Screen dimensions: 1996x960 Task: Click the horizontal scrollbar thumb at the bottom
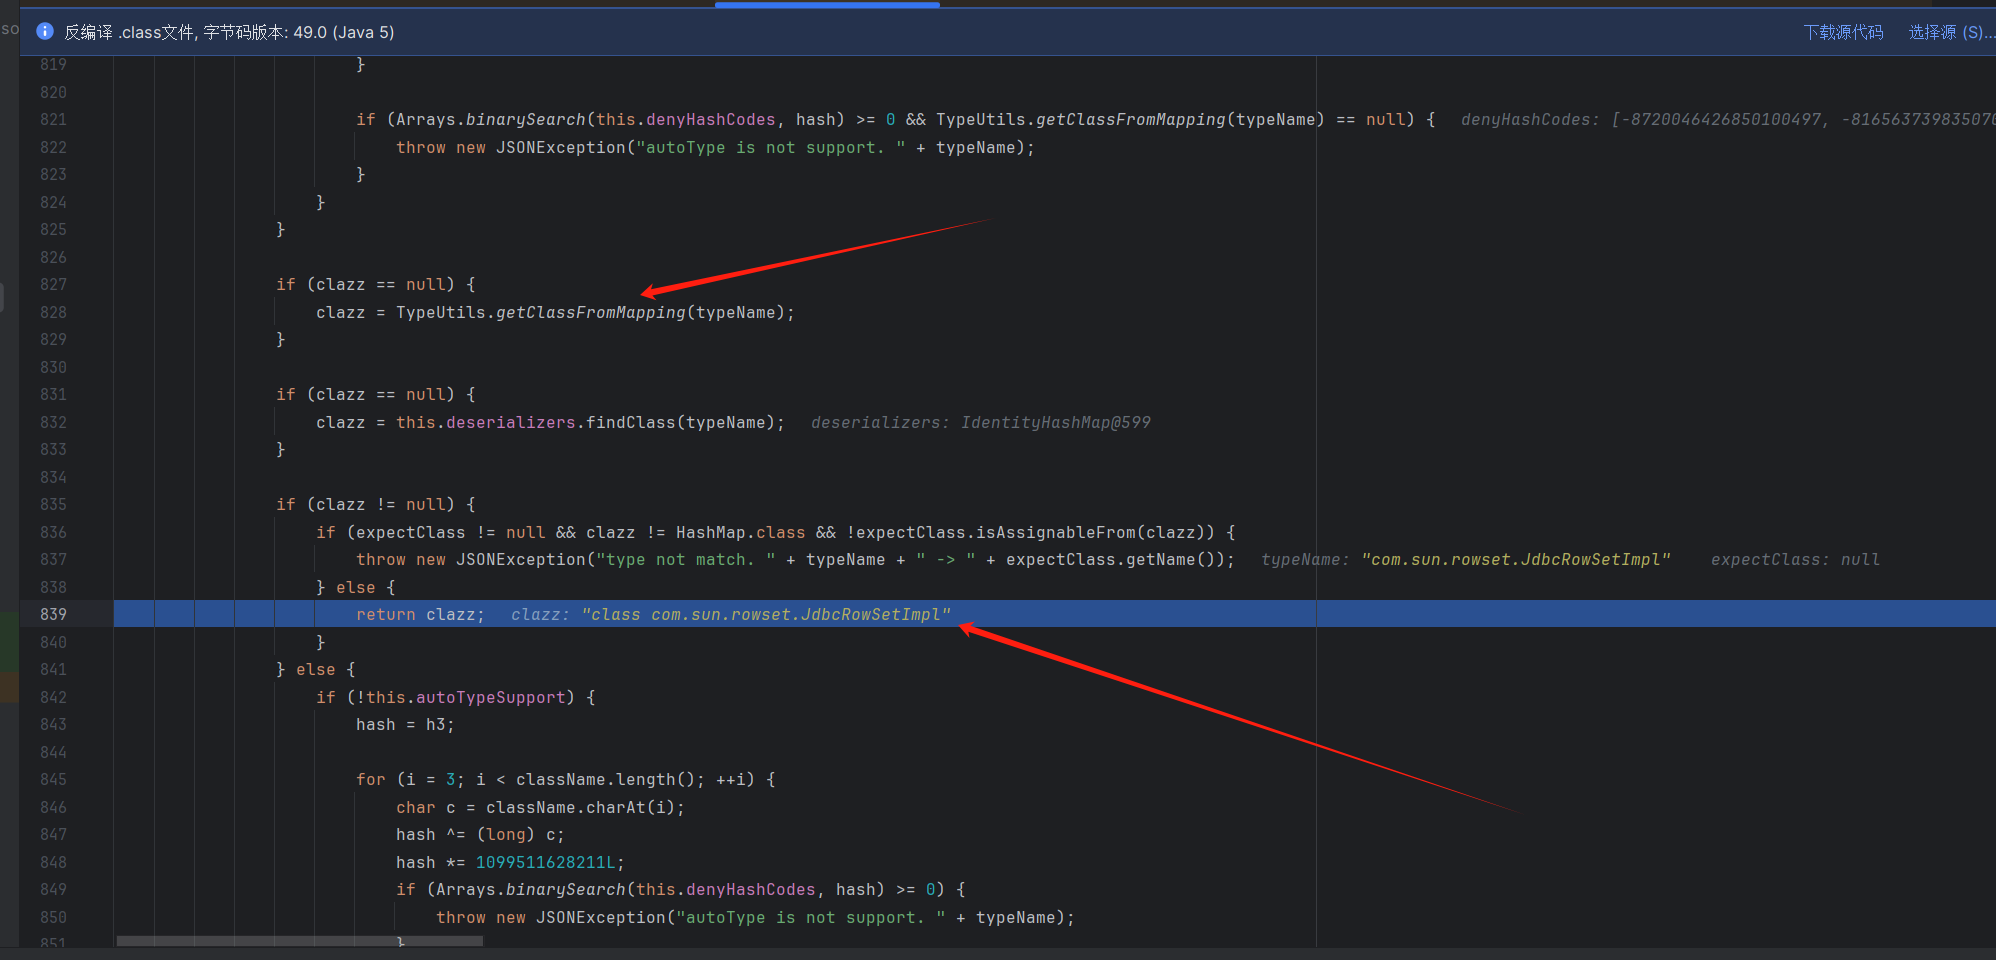pyautogui.click(x=300, y=941)
